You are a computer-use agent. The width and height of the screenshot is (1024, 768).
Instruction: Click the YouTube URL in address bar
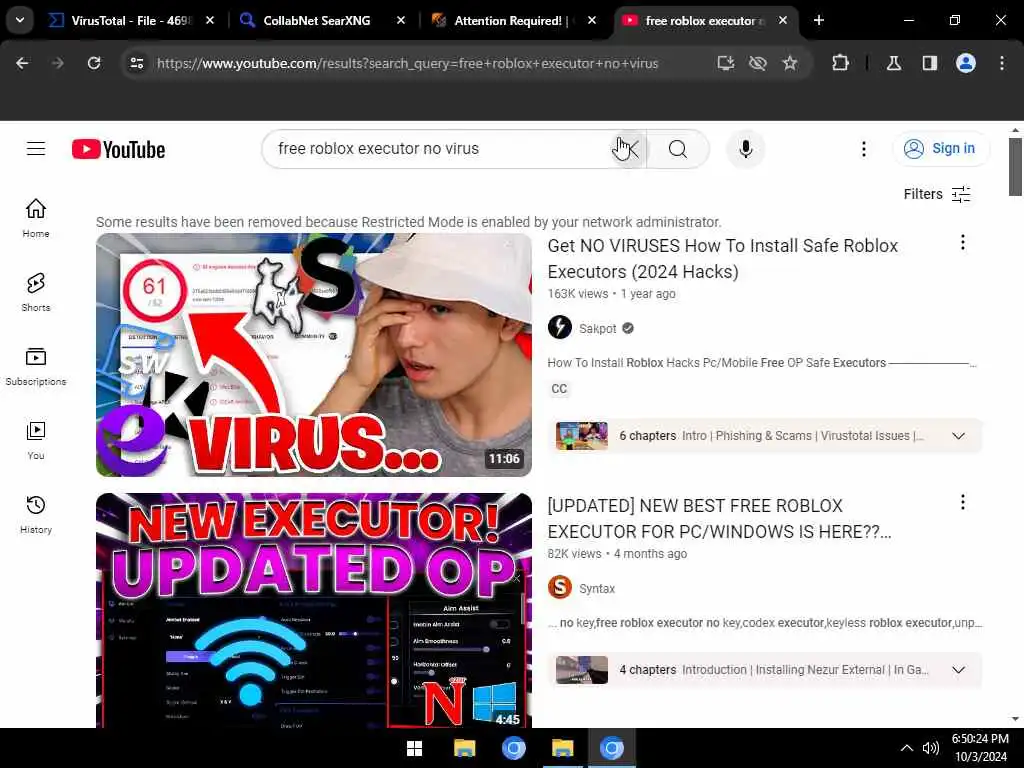pyautogui.click(x=408, y=63)
